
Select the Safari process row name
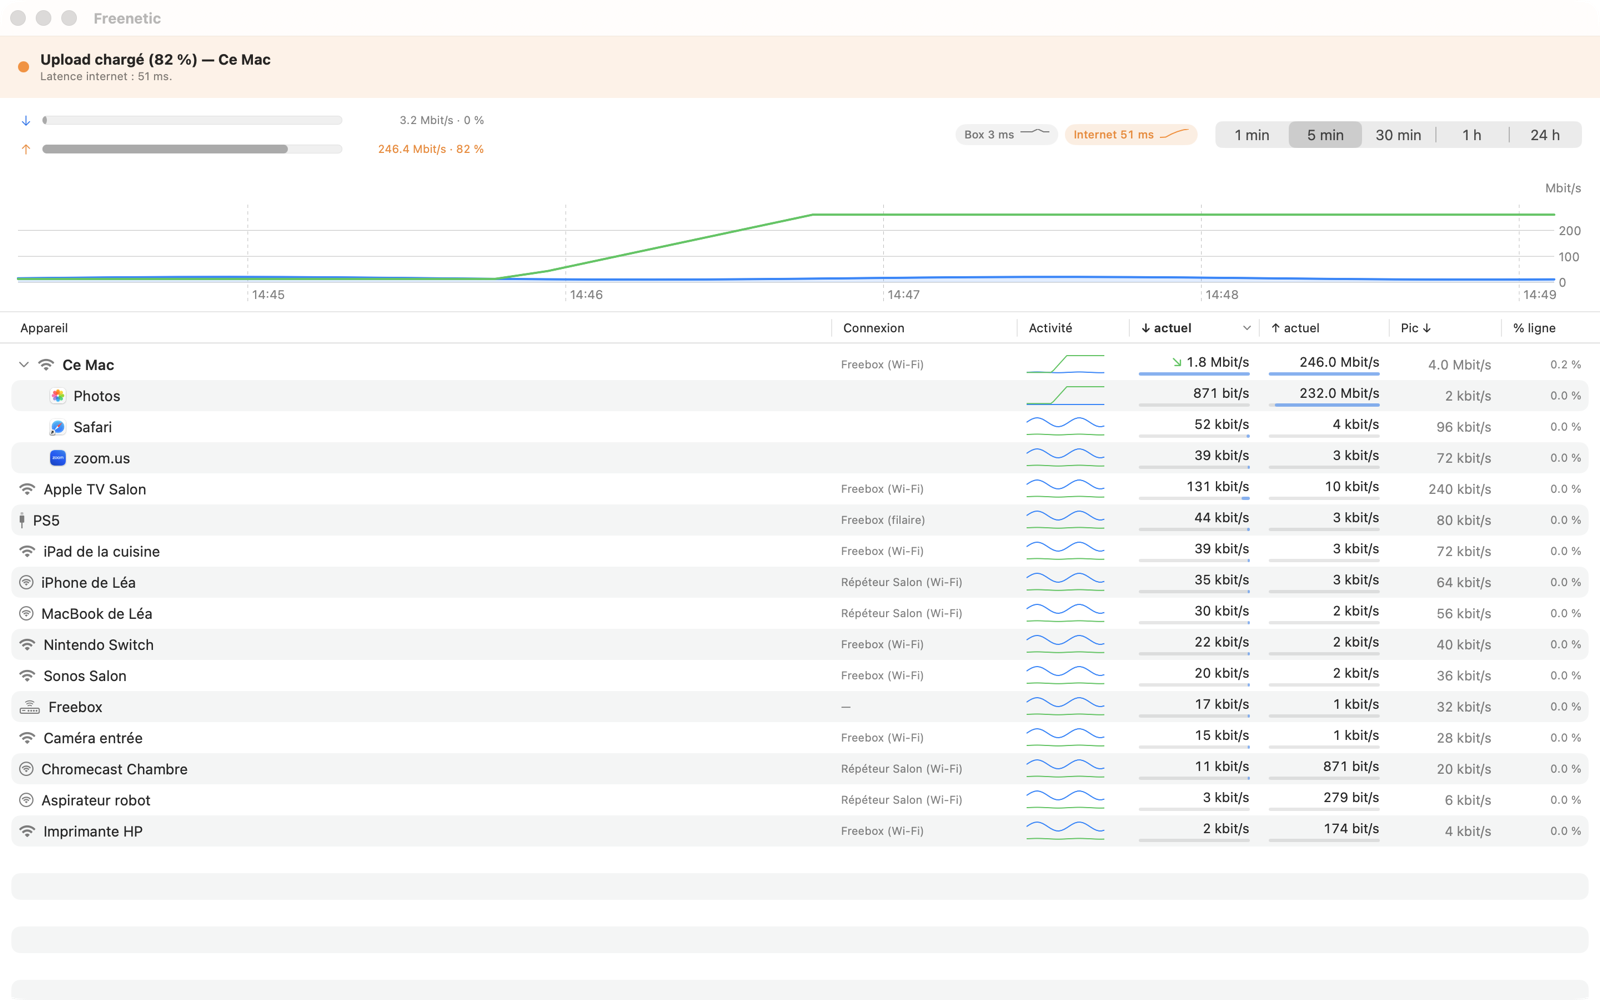[92, 427]
